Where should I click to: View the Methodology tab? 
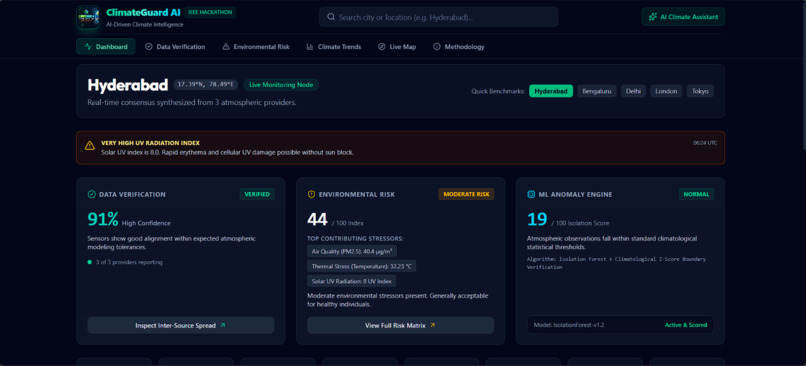click(459, 47)
